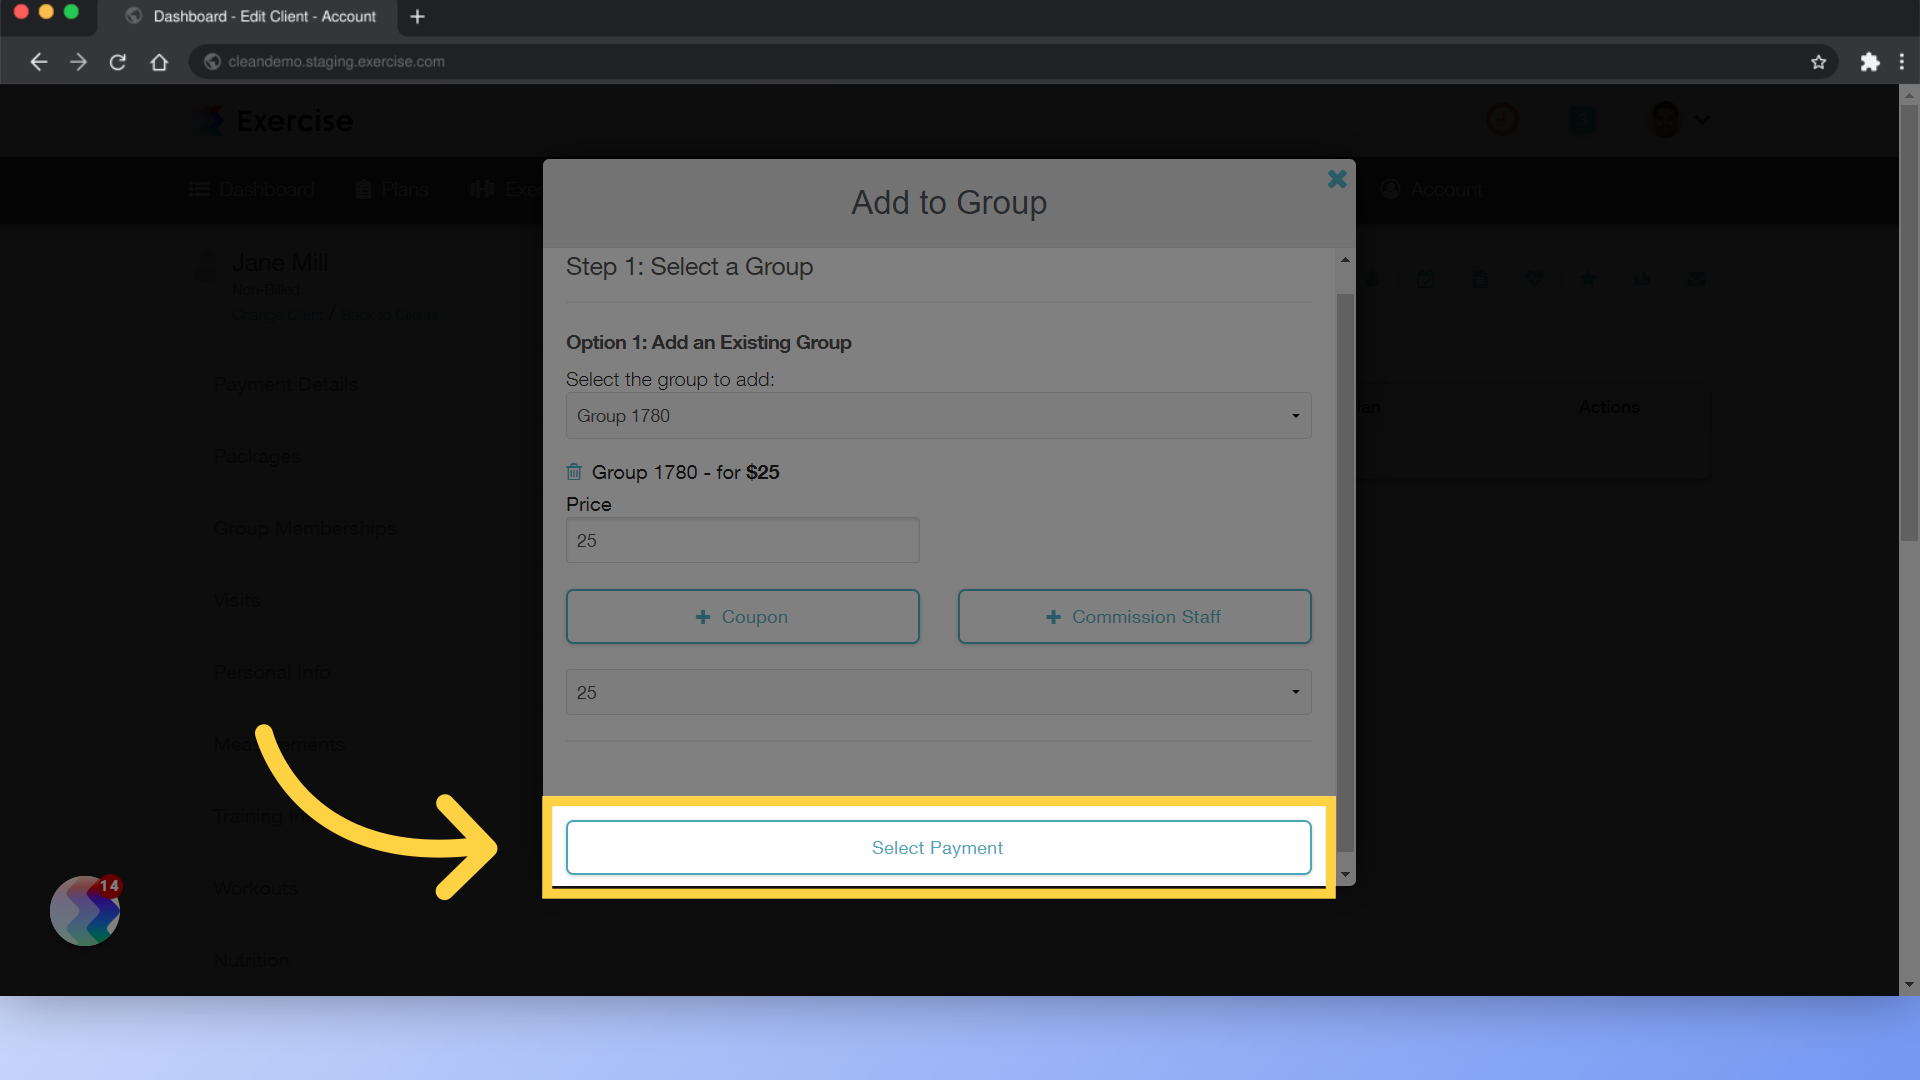Click the dumbbell Exercises nav icon

click(x=482, y=190)
